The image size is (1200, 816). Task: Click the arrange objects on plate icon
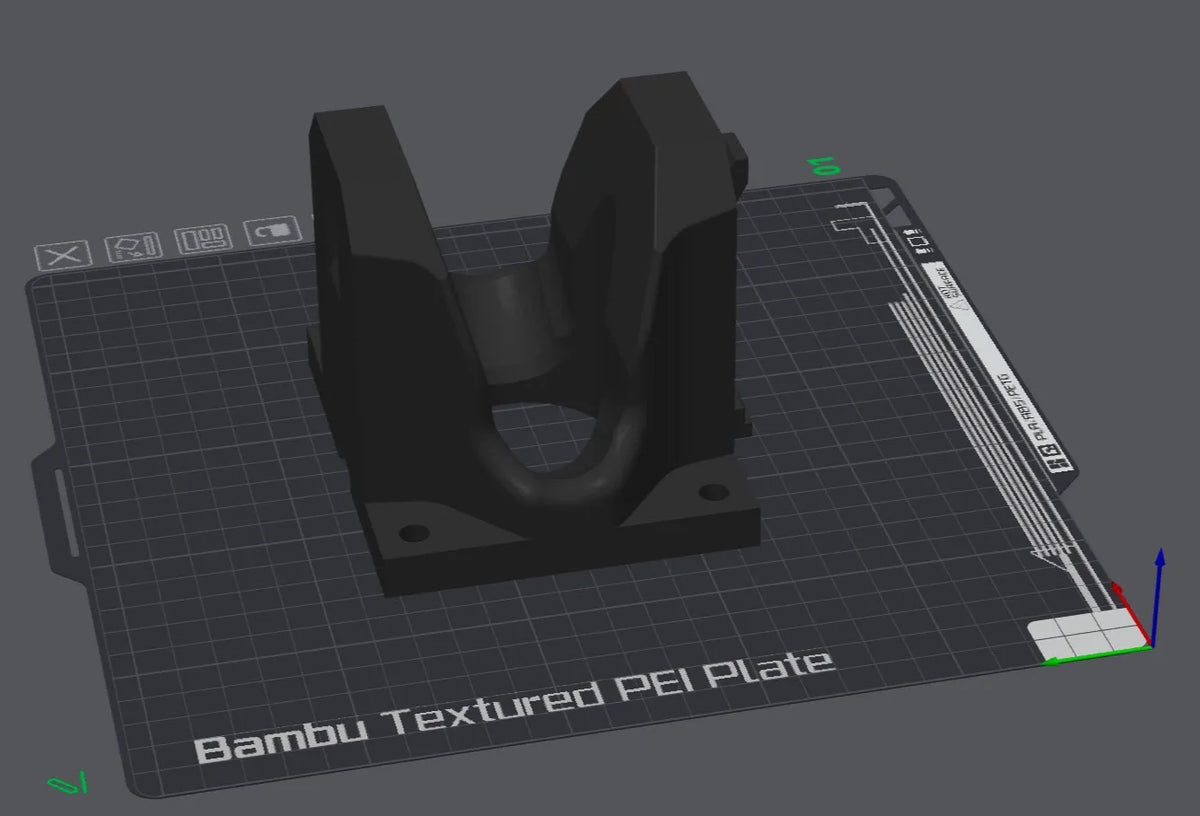(203, 239)
